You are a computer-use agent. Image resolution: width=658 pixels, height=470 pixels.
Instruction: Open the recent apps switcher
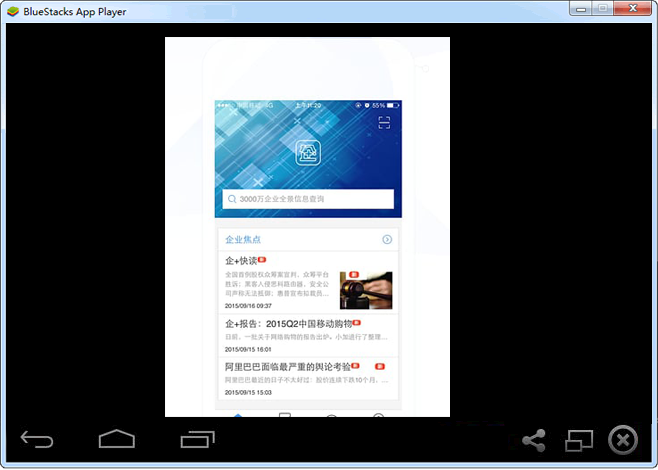[x=198, y=439]
